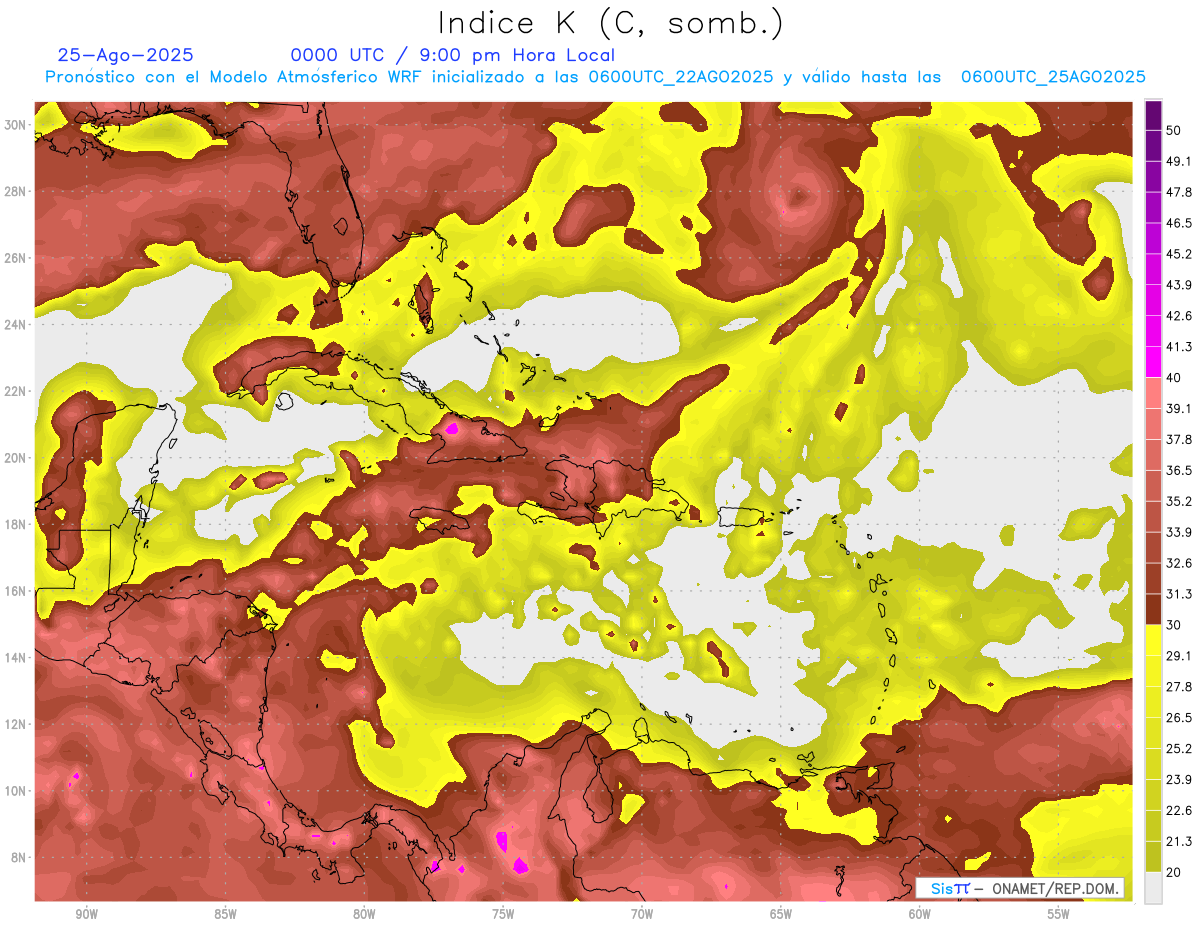
Task: Click "0000 UTC / 9:00 pm Hora Local"
Action: pyautogui.click(x=453, y=55)
